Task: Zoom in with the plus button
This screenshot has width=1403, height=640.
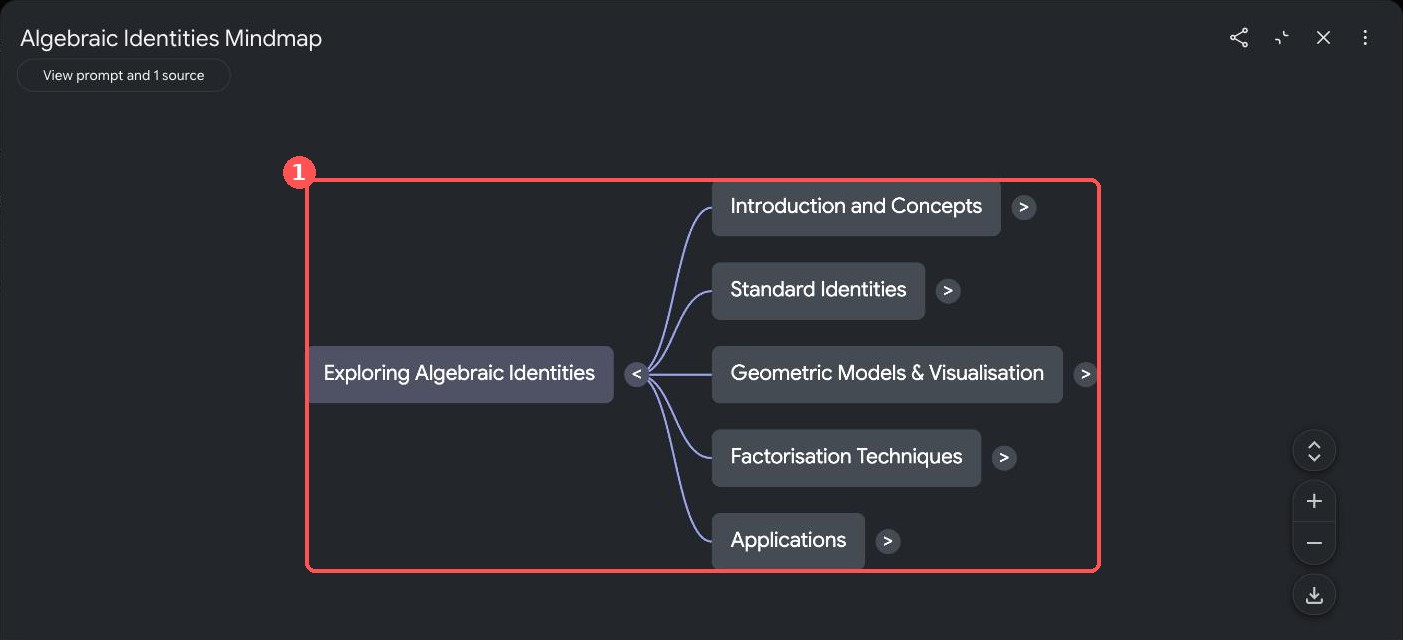Action: (1314, 501)
